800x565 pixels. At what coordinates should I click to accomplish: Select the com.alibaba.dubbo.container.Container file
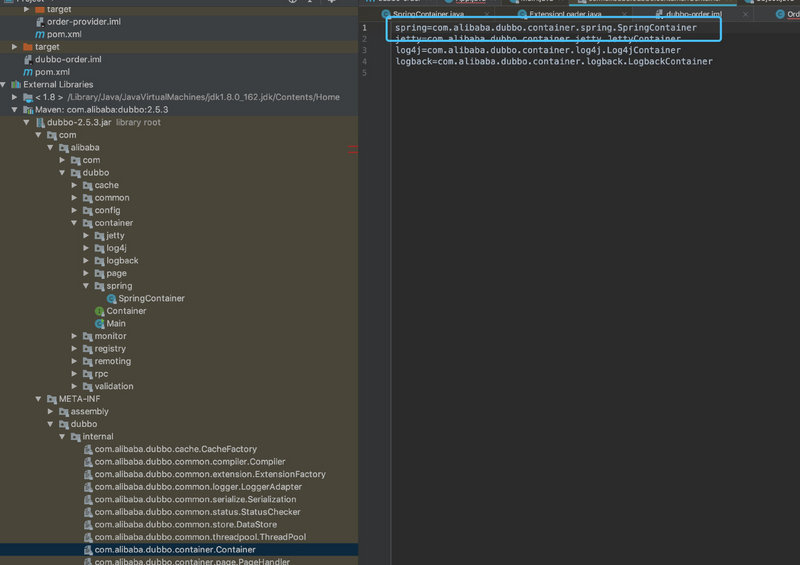click(175, 550)
